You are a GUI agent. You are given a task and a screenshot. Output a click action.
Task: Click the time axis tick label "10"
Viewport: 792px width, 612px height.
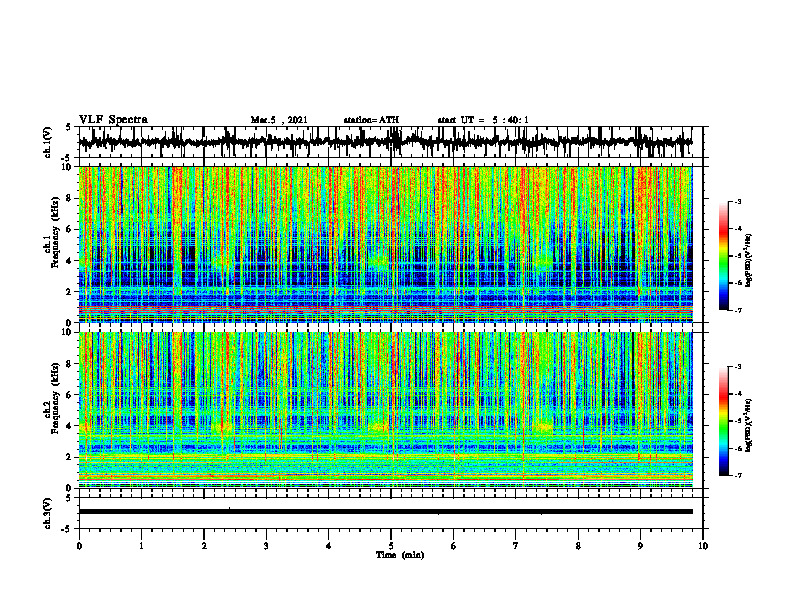coord(703,546)
